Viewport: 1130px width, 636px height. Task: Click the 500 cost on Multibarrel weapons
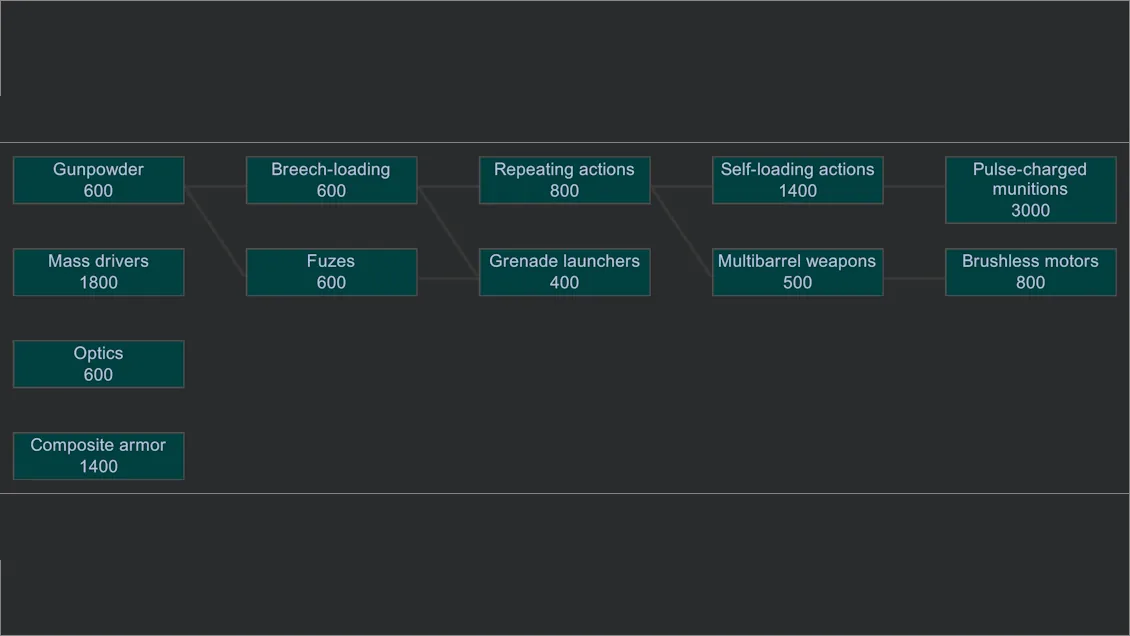click(797, 283)
